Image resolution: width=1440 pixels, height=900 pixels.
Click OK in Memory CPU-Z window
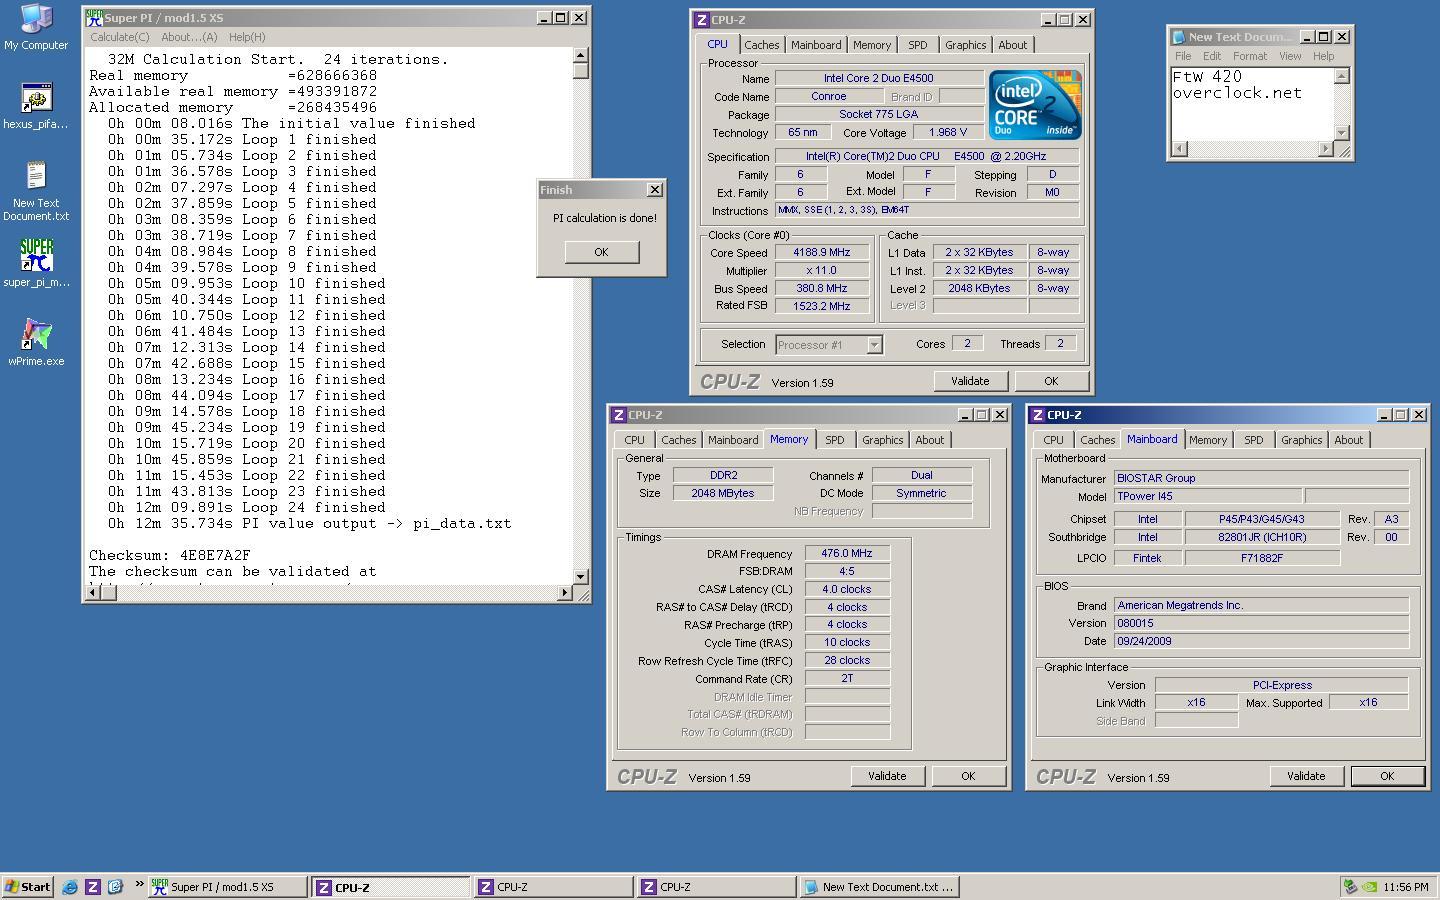coord(968,776)
